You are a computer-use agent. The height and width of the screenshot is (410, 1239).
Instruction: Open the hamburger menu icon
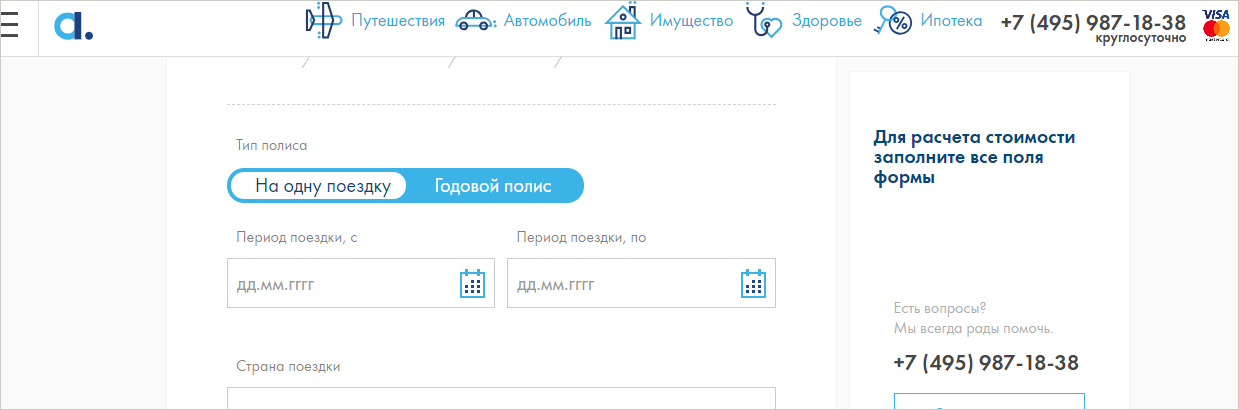(x=10, y=21)
